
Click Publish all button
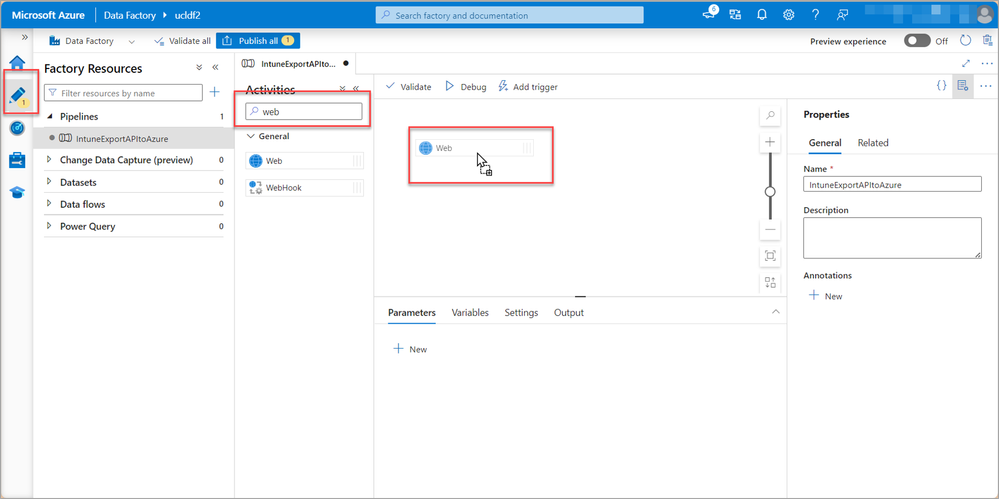pyautogui.click(x=257, y=41)
